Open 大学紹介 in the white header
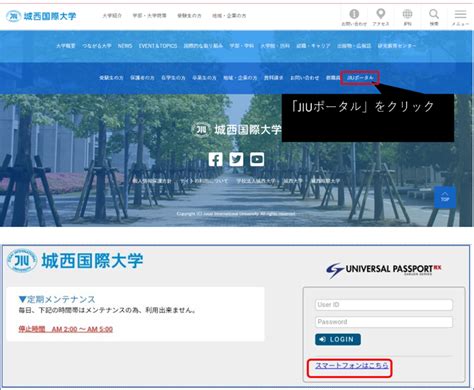 click(112, 16)
